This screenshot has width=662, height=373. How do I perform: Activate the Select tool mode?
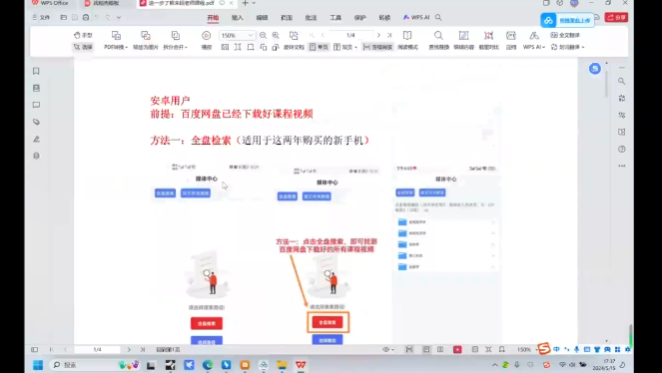83,47
